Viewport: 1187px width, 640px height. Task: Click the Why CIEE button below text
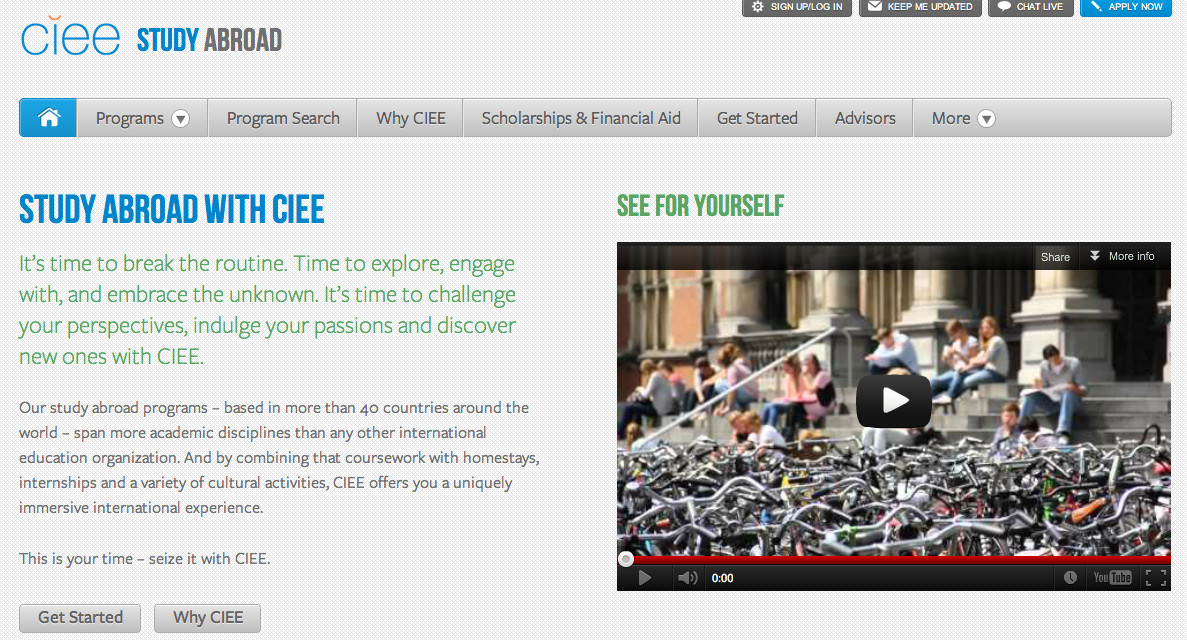207,618
